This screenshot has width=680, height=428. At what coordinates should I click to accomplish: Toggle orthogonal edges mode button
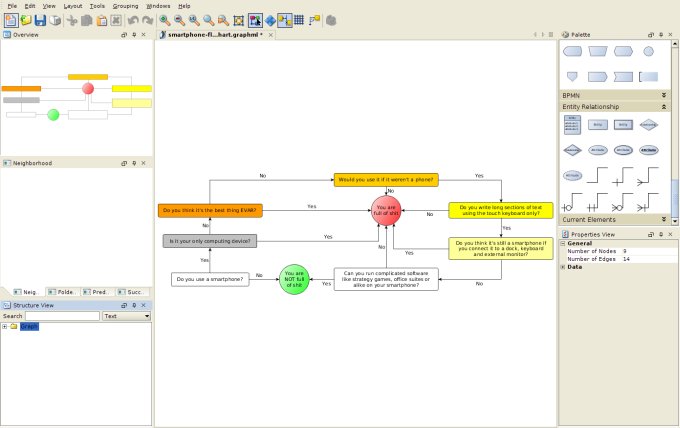coord(285,20)
